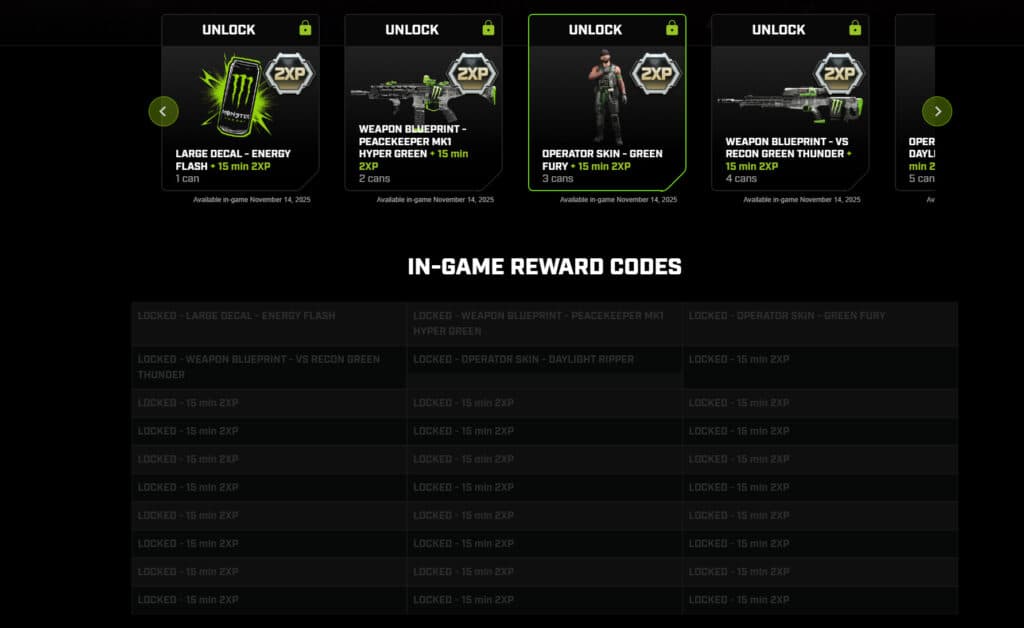Click Locked VS Recon Green Thunder code cell
Viewport: 1024px width, 628px height.
point(269,368)
